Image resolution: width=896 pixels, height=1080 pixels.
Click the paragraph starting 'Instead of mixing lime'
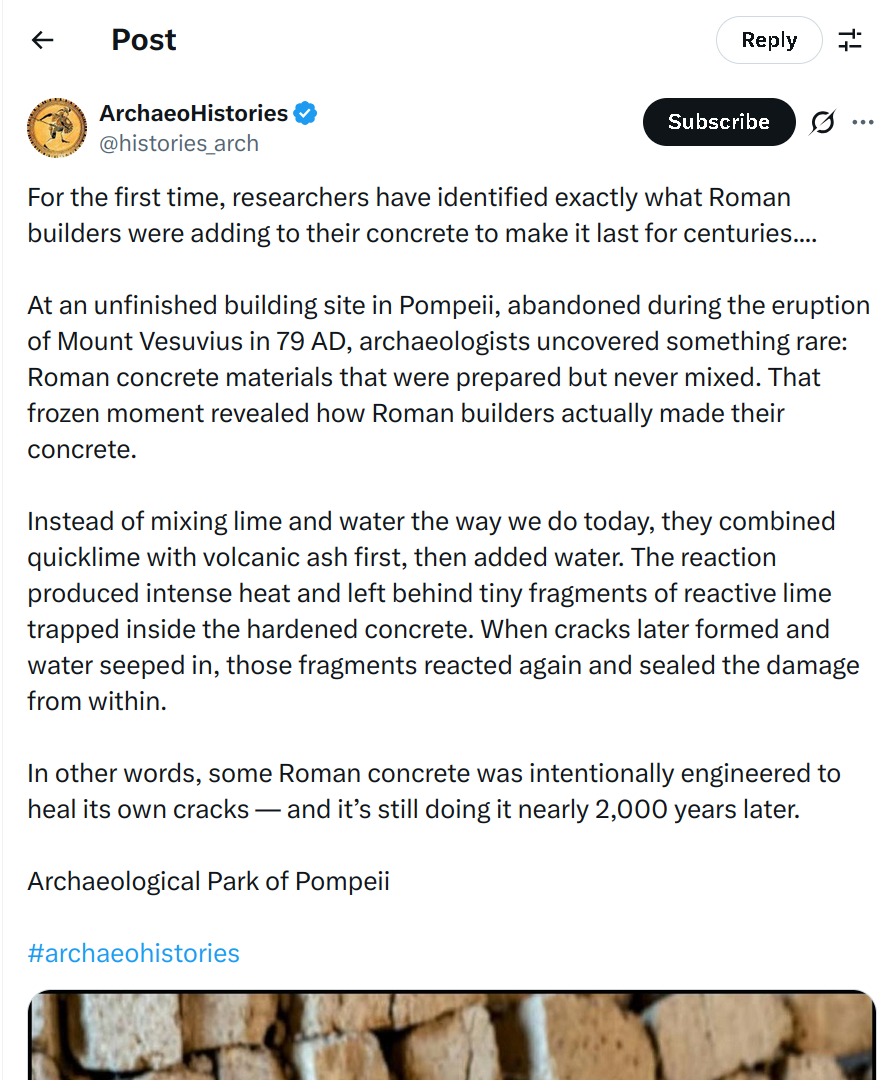(x=444, y=612)
